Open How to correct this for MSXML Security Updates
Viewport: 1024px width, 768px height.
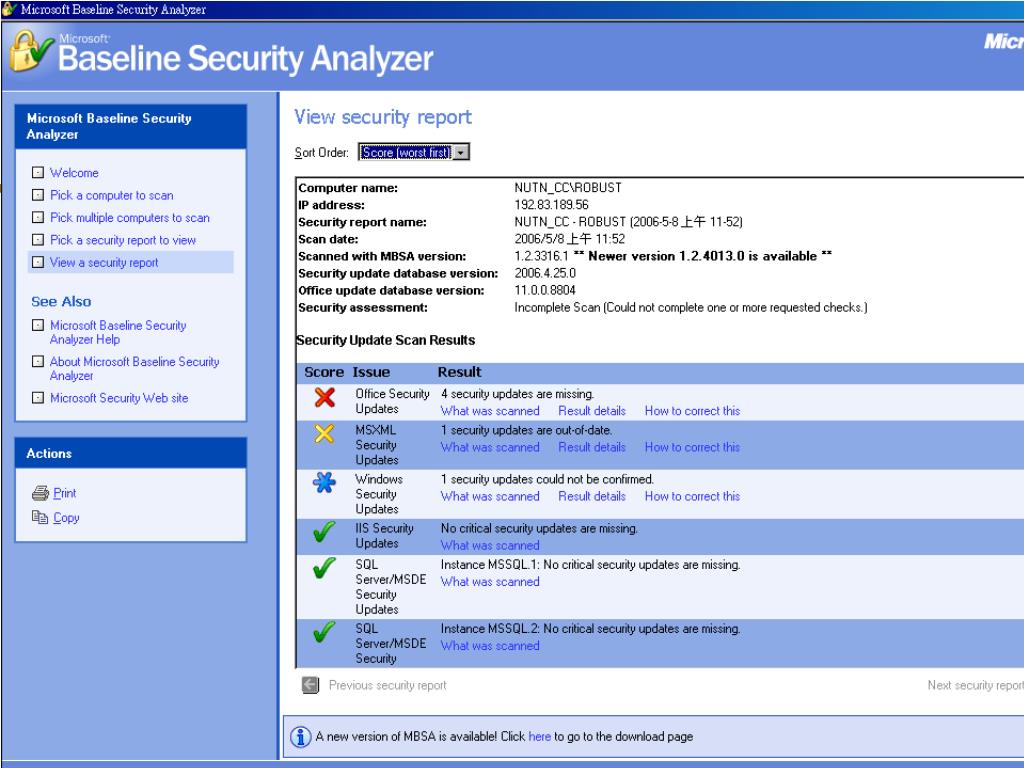point(692,447)
